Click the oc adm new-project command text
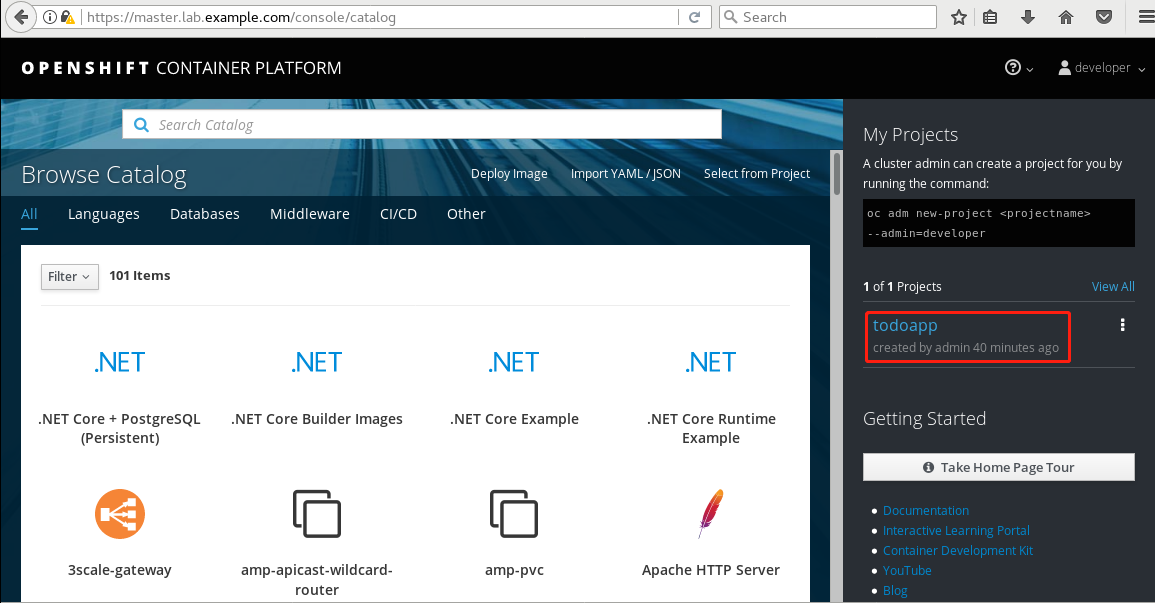Screen dimensions: 1155x603 coord(999,223)
